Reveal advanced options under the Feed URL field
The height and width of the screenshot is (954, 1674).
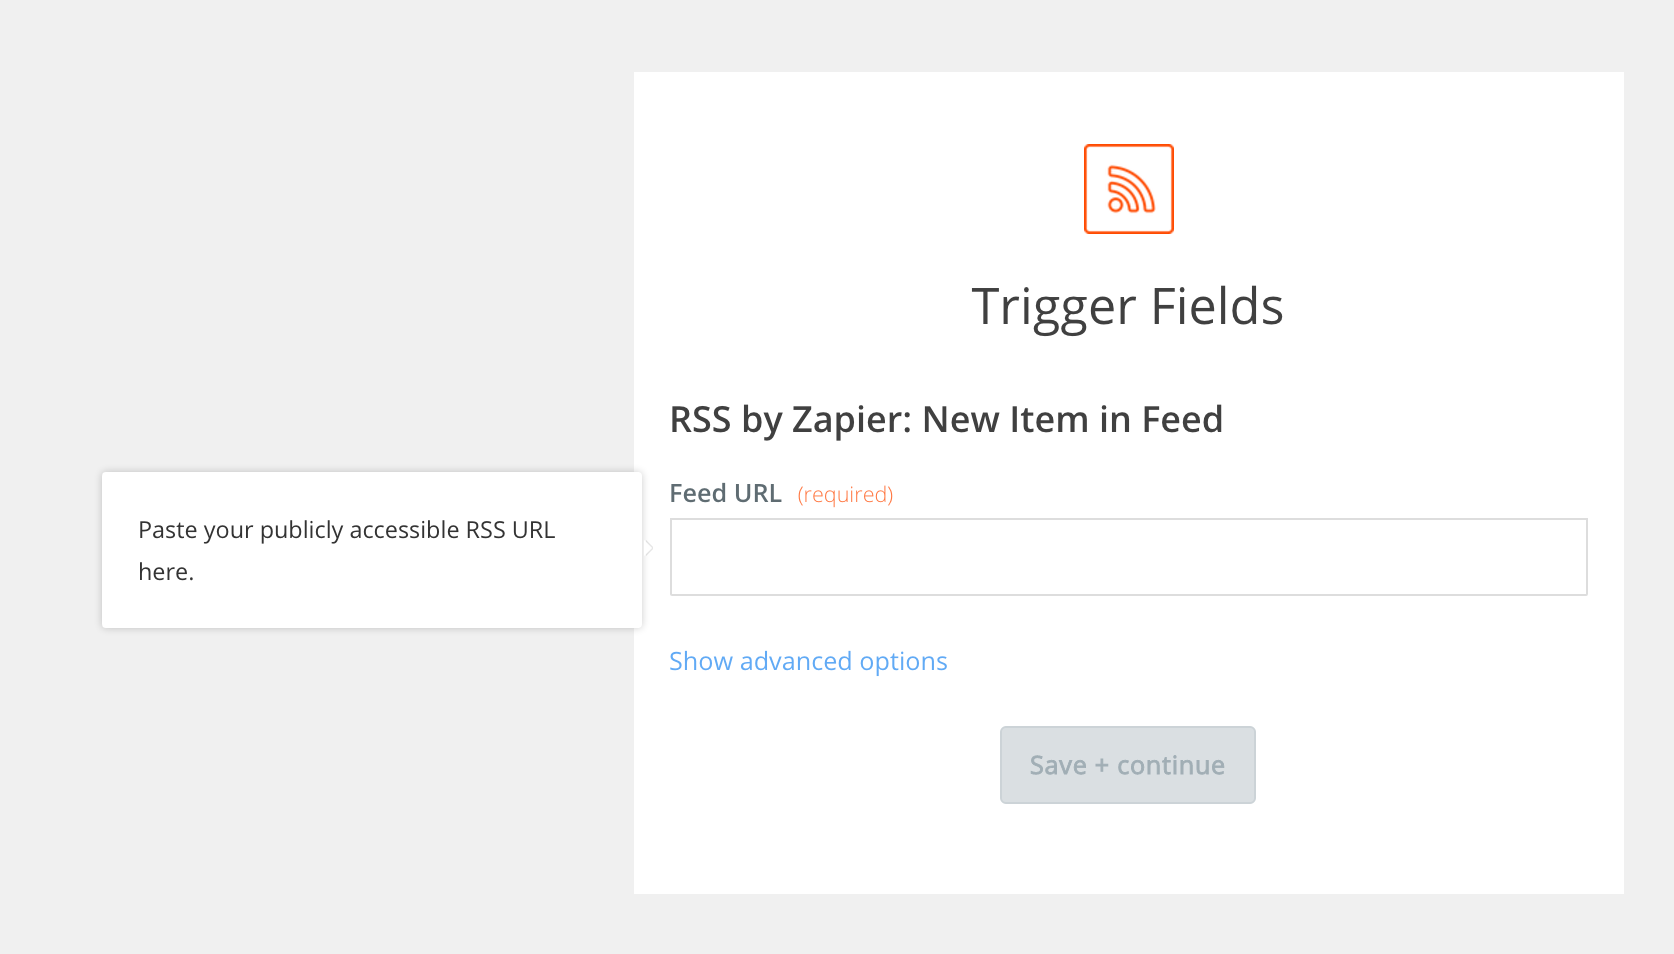pos(808,661)
